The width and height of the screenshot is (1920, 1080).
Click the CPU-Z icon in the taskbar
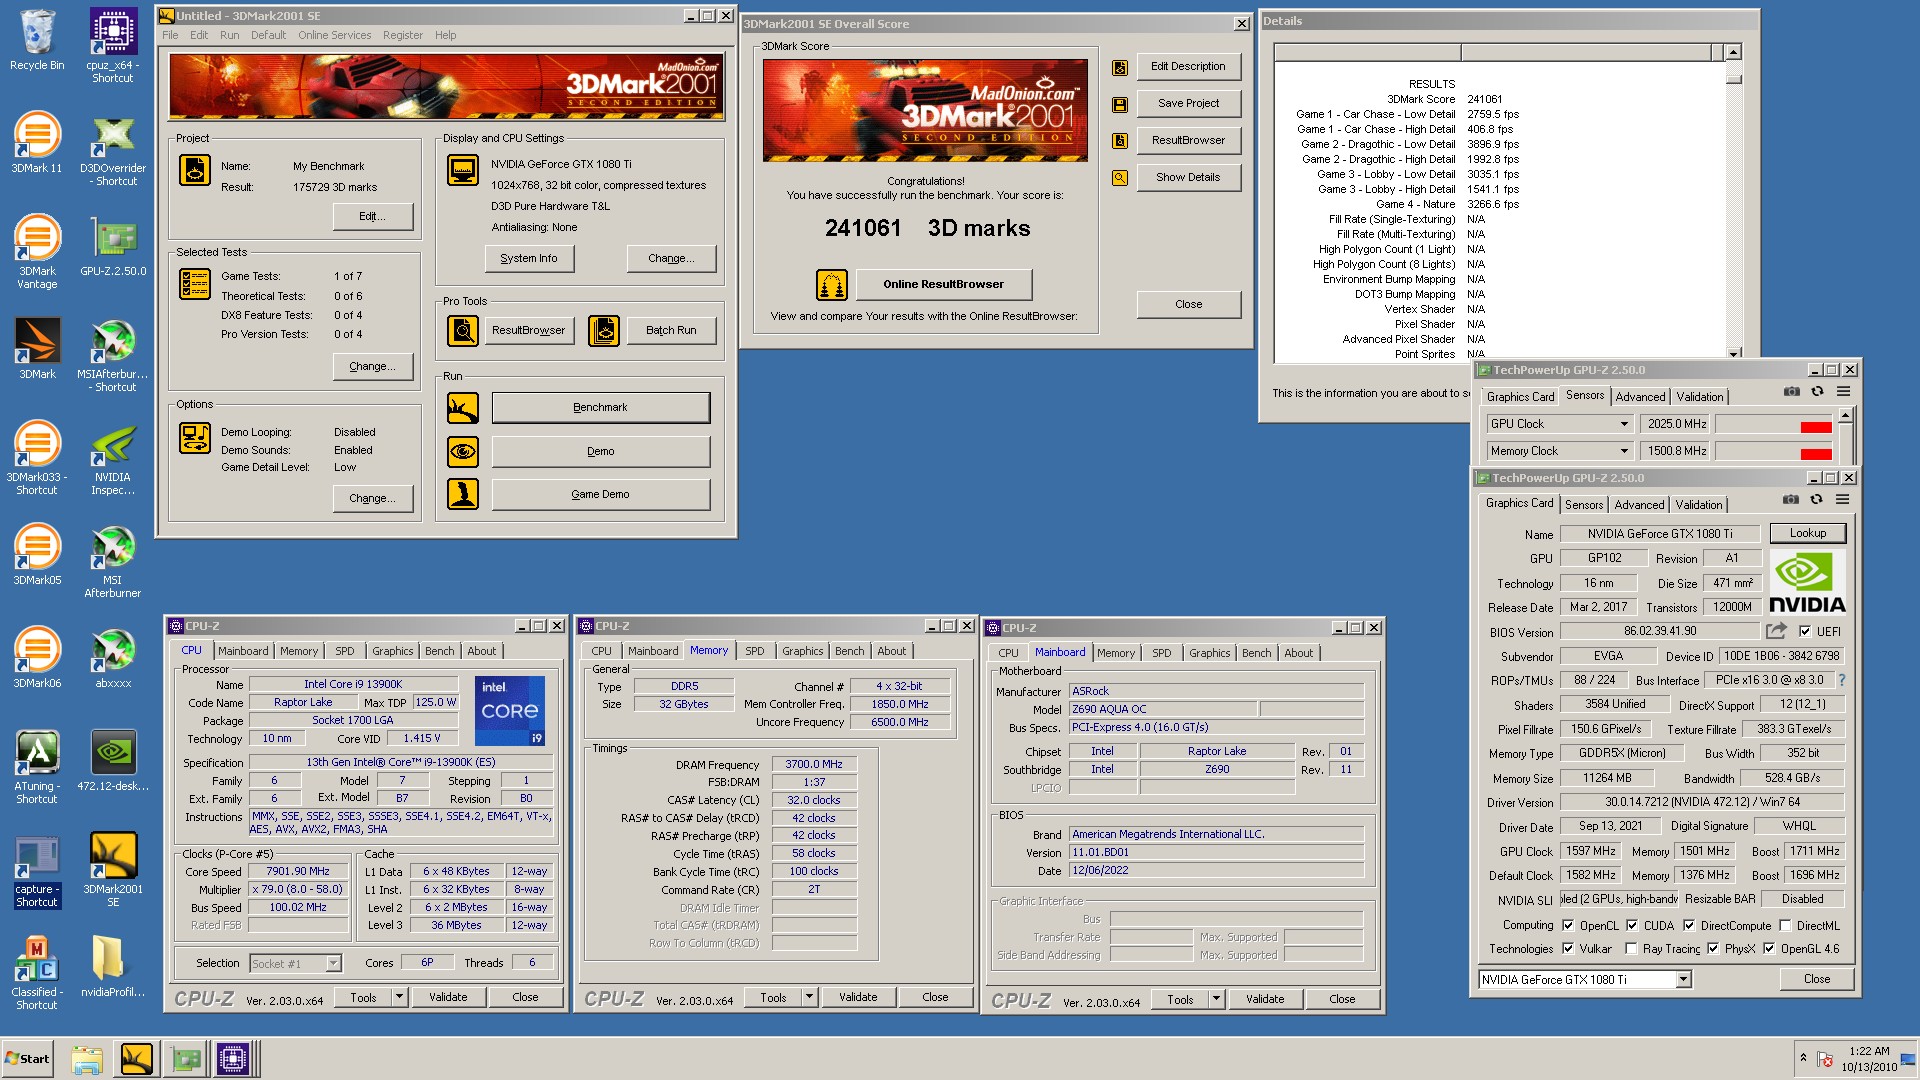(x=232, y=1058)
